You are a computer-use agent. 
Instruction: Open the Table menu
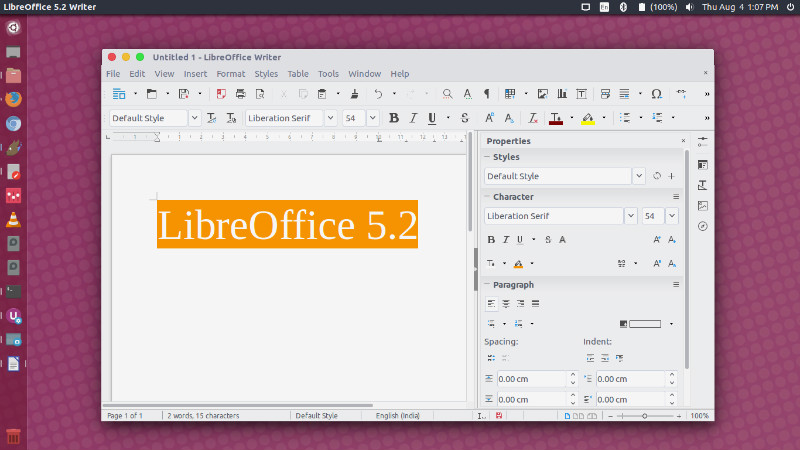click(298, 74)
